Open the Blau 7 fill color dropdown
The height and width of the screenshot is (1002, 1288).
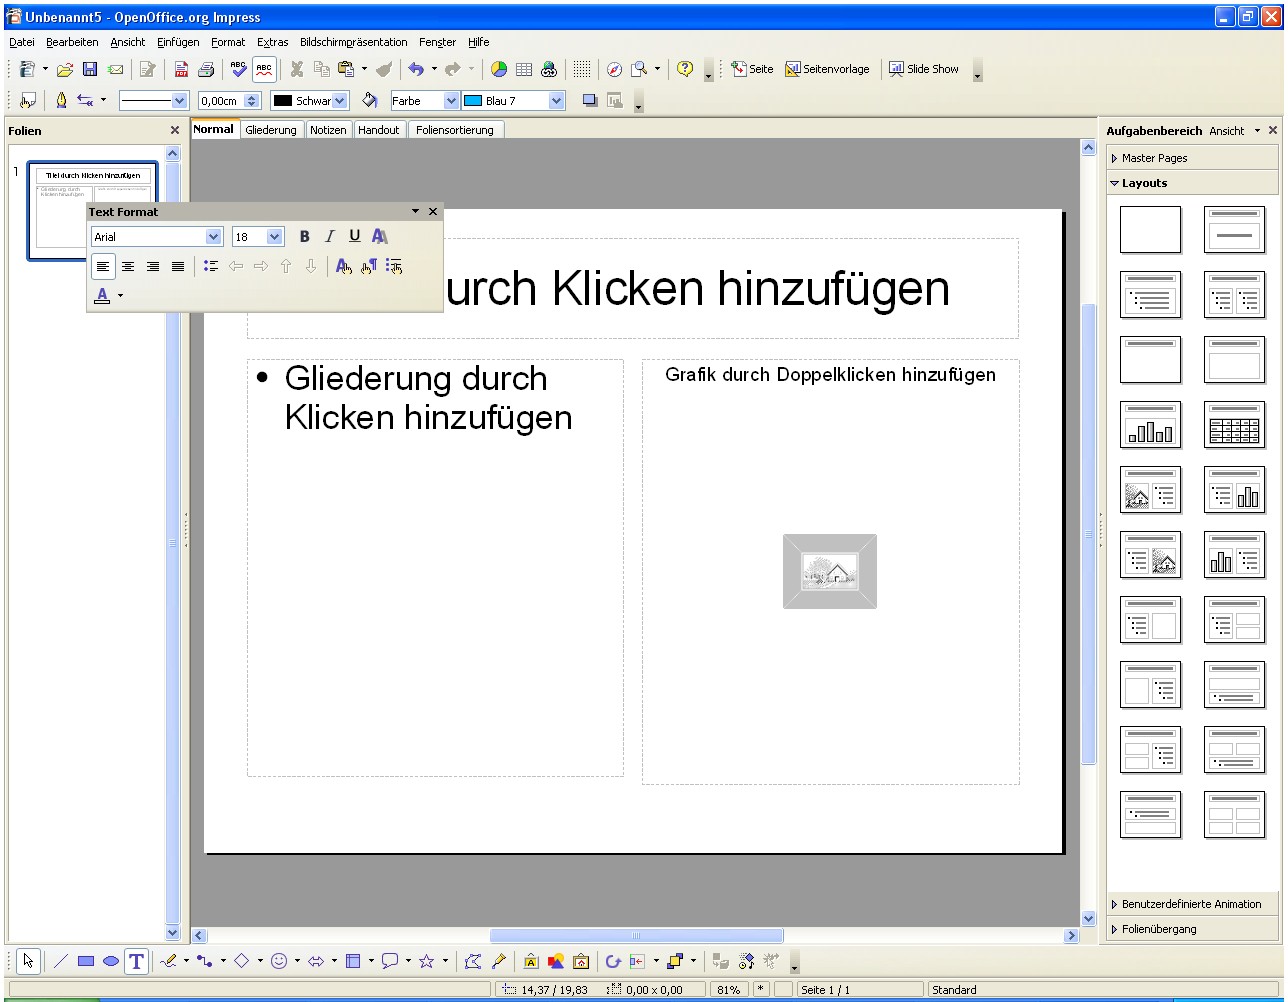[557, 100]
